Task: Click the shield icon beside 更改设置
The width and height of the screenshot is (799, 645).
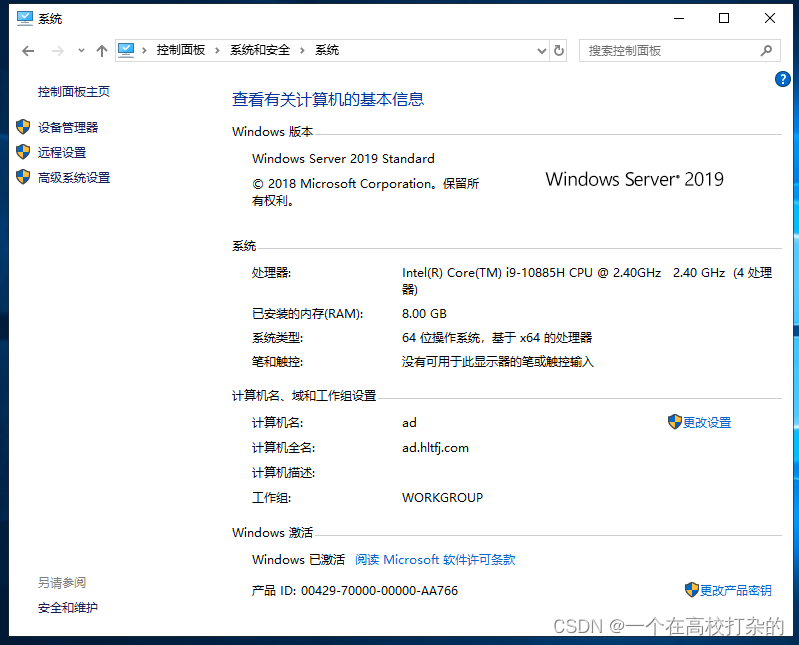Action: tap(675, 422)
